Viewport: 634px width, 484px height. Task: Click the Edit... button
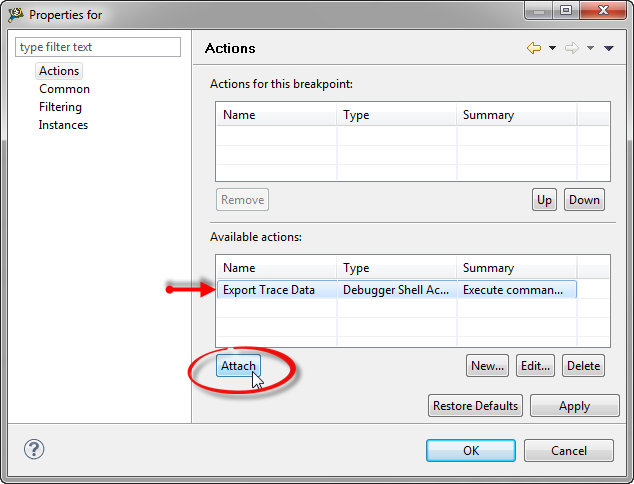(x=535, y=366)
